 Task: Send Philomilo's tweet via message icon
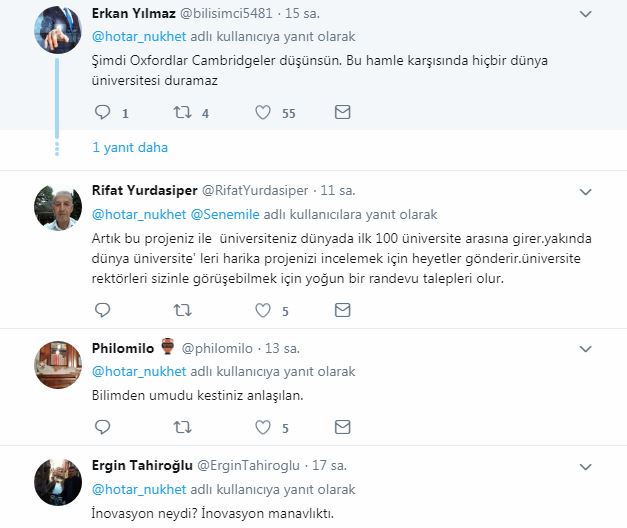(343, 427)
